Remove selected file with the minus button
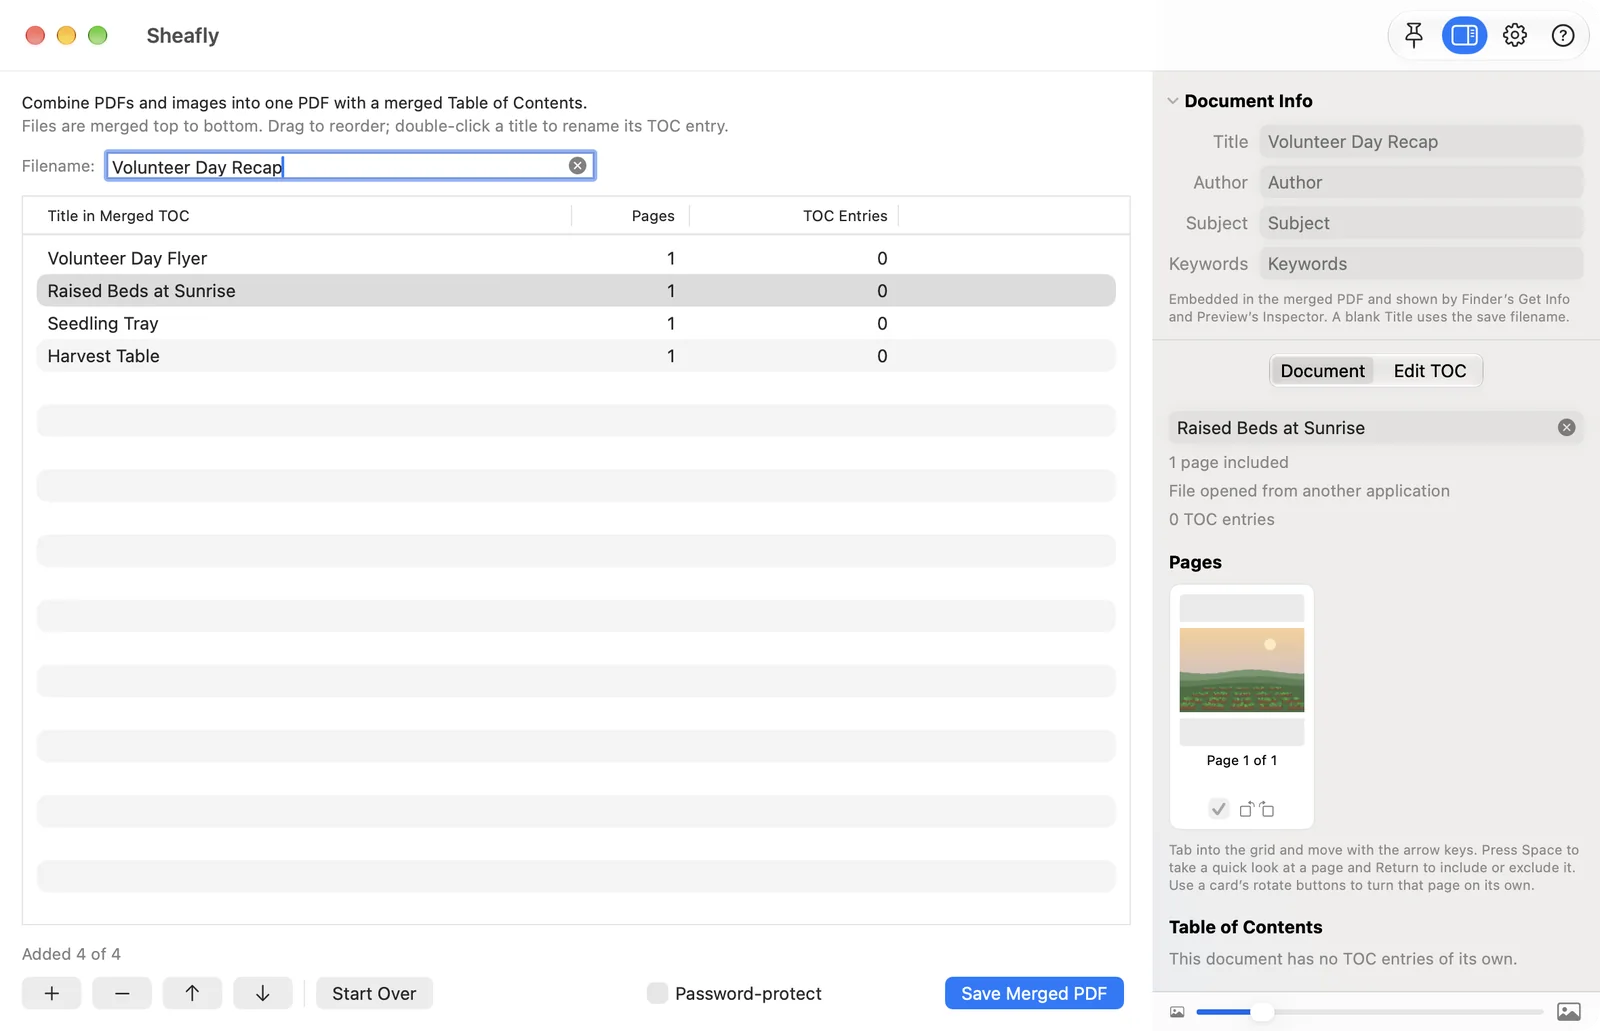Image resolution: width=1600 pixels, height=1031 pixels. [x=122, y=993]
